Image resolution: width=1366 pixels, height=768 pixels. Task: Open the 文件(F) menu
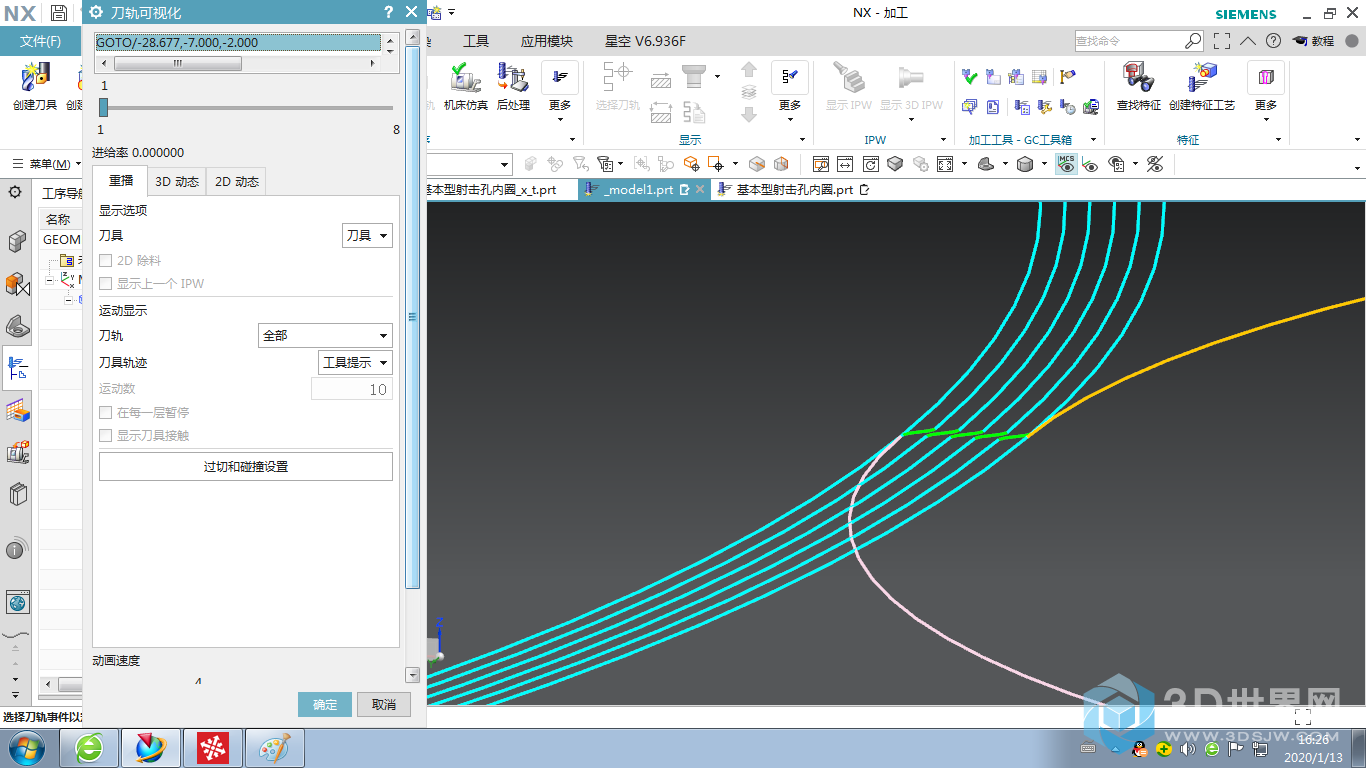pyautogui.click(x=41, y=41)
